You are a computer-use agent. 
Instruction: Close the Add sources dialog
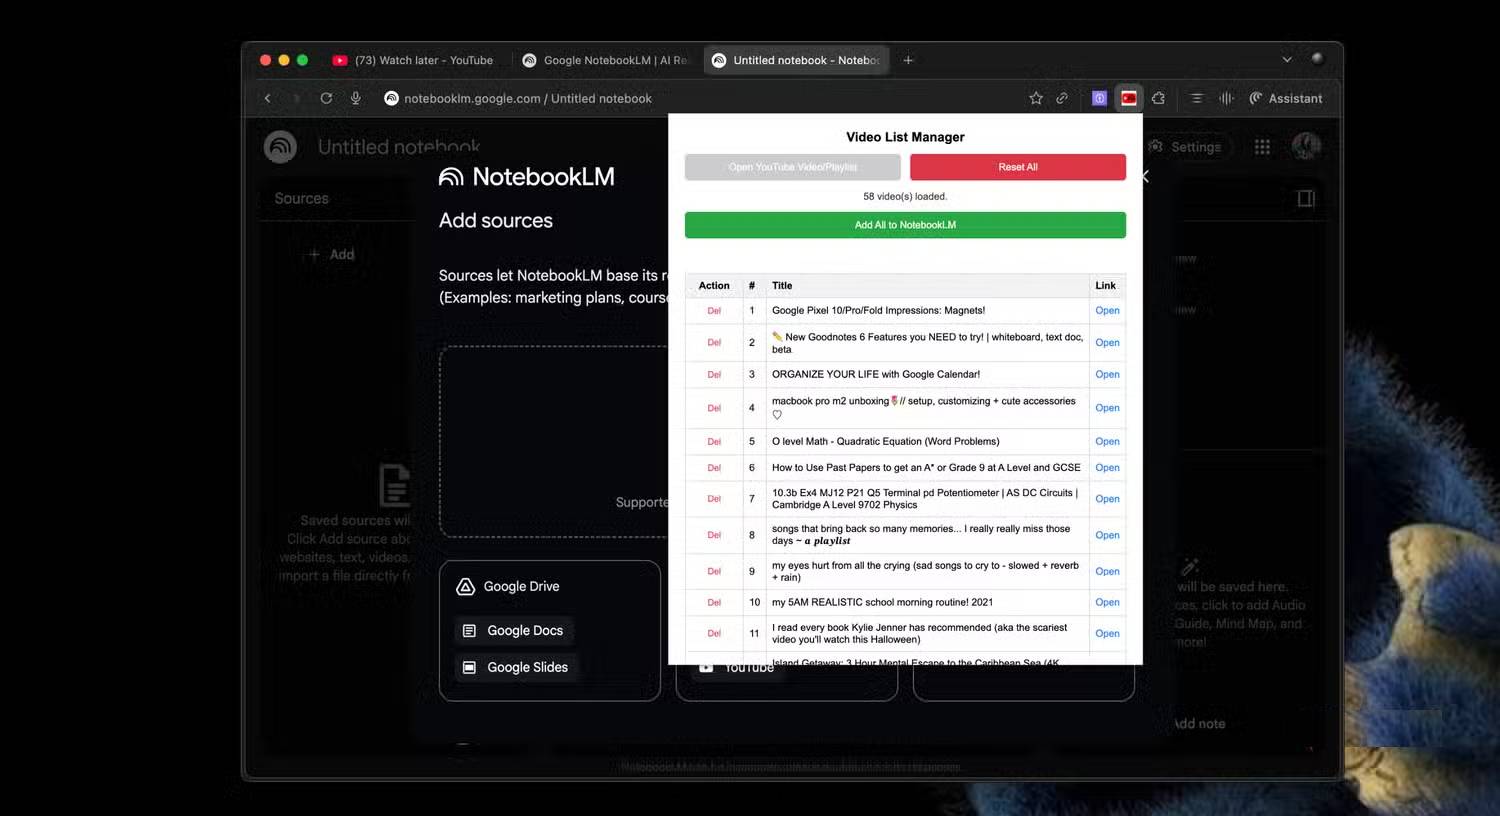click(1146, 177)
